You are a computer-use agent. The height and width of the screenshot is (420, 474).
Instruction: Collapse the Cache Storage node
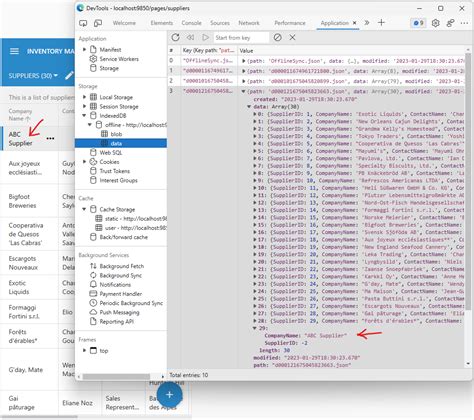84,209
